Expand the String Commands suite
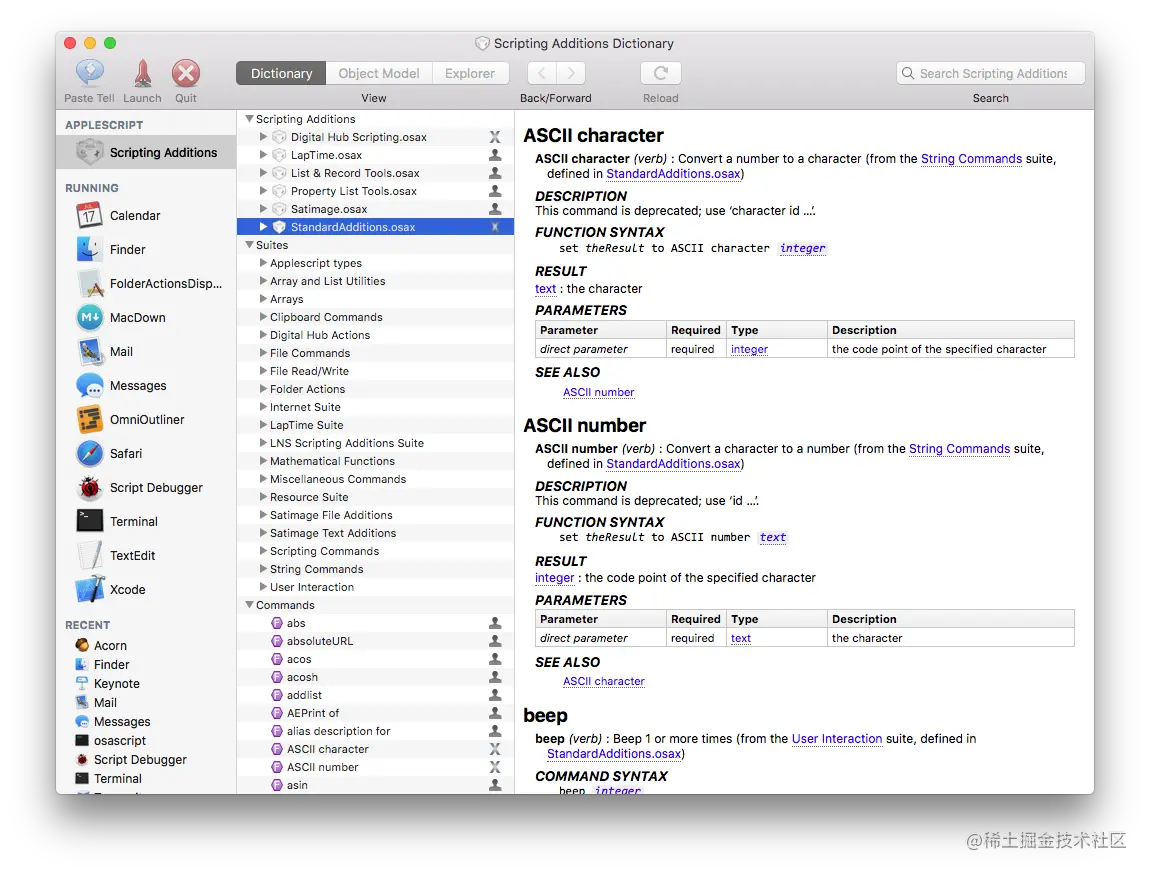The width and height of the screenshot is (1150, 874). tap(263, 569)
